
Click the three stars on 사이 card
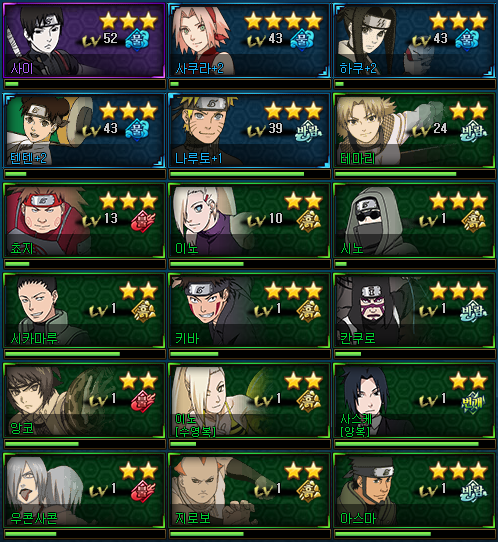coord(129,20)
